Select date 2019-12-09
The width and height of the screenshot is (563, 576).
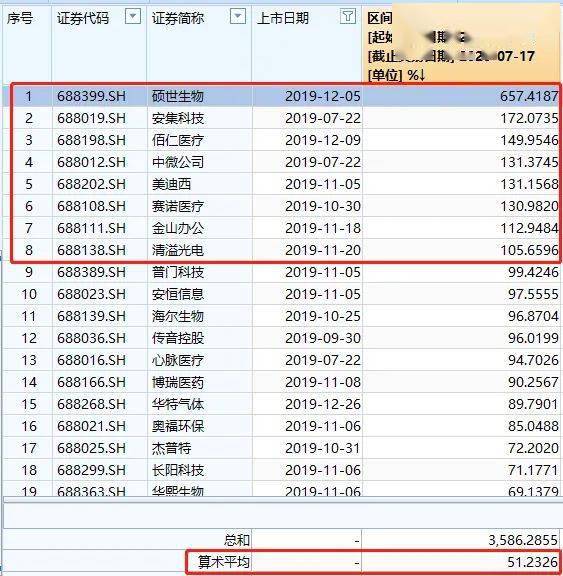coord(323,140)
